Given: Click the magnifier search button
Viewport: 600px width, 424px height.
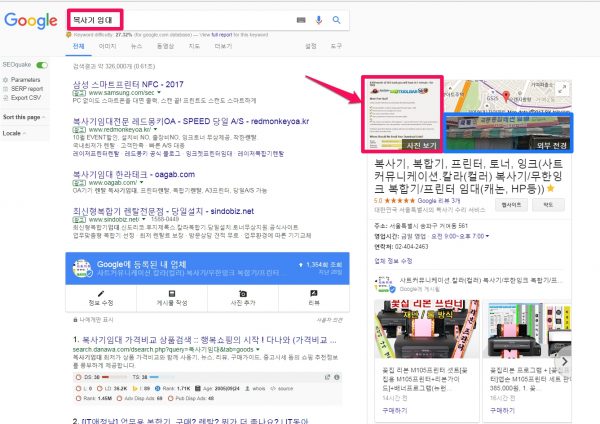Looking at the screenshot, I should pos(336,20).
